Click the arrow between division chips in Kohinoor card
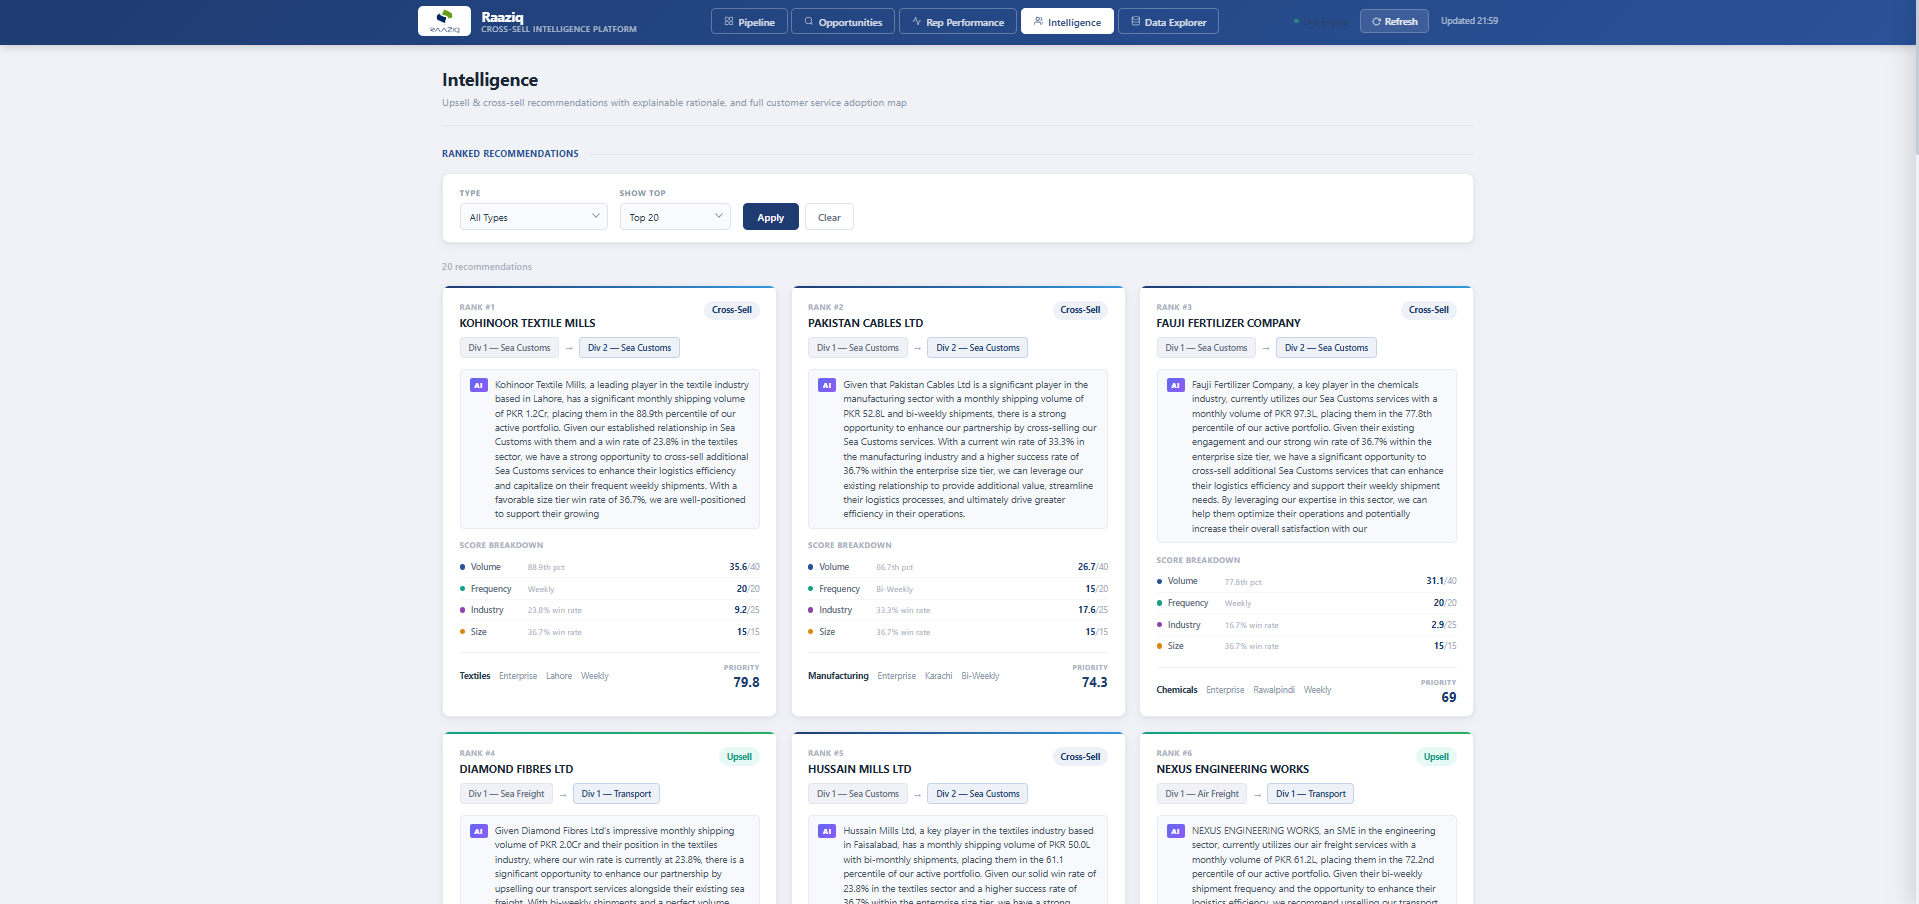Viewport: 1919px width, 904px height. (x=569, y=348)
